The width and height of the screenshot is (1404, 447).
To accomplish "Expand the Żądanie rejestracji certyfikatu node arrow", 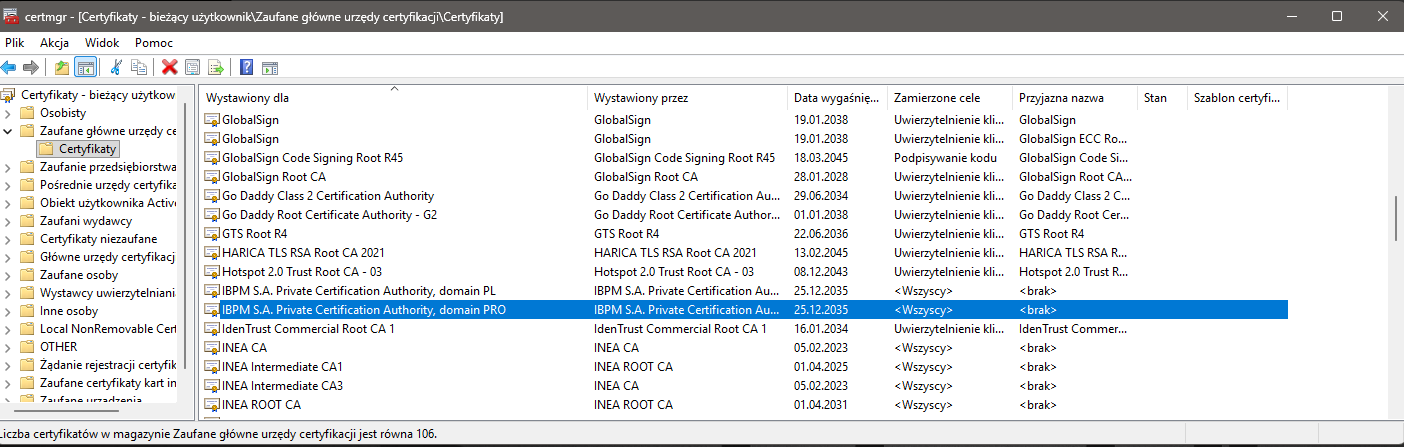I will click(8, 365).
